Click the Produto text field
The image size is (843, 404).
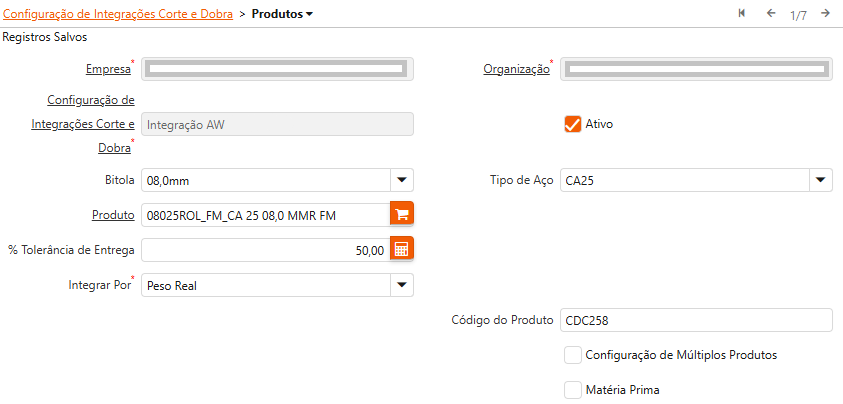264,214
